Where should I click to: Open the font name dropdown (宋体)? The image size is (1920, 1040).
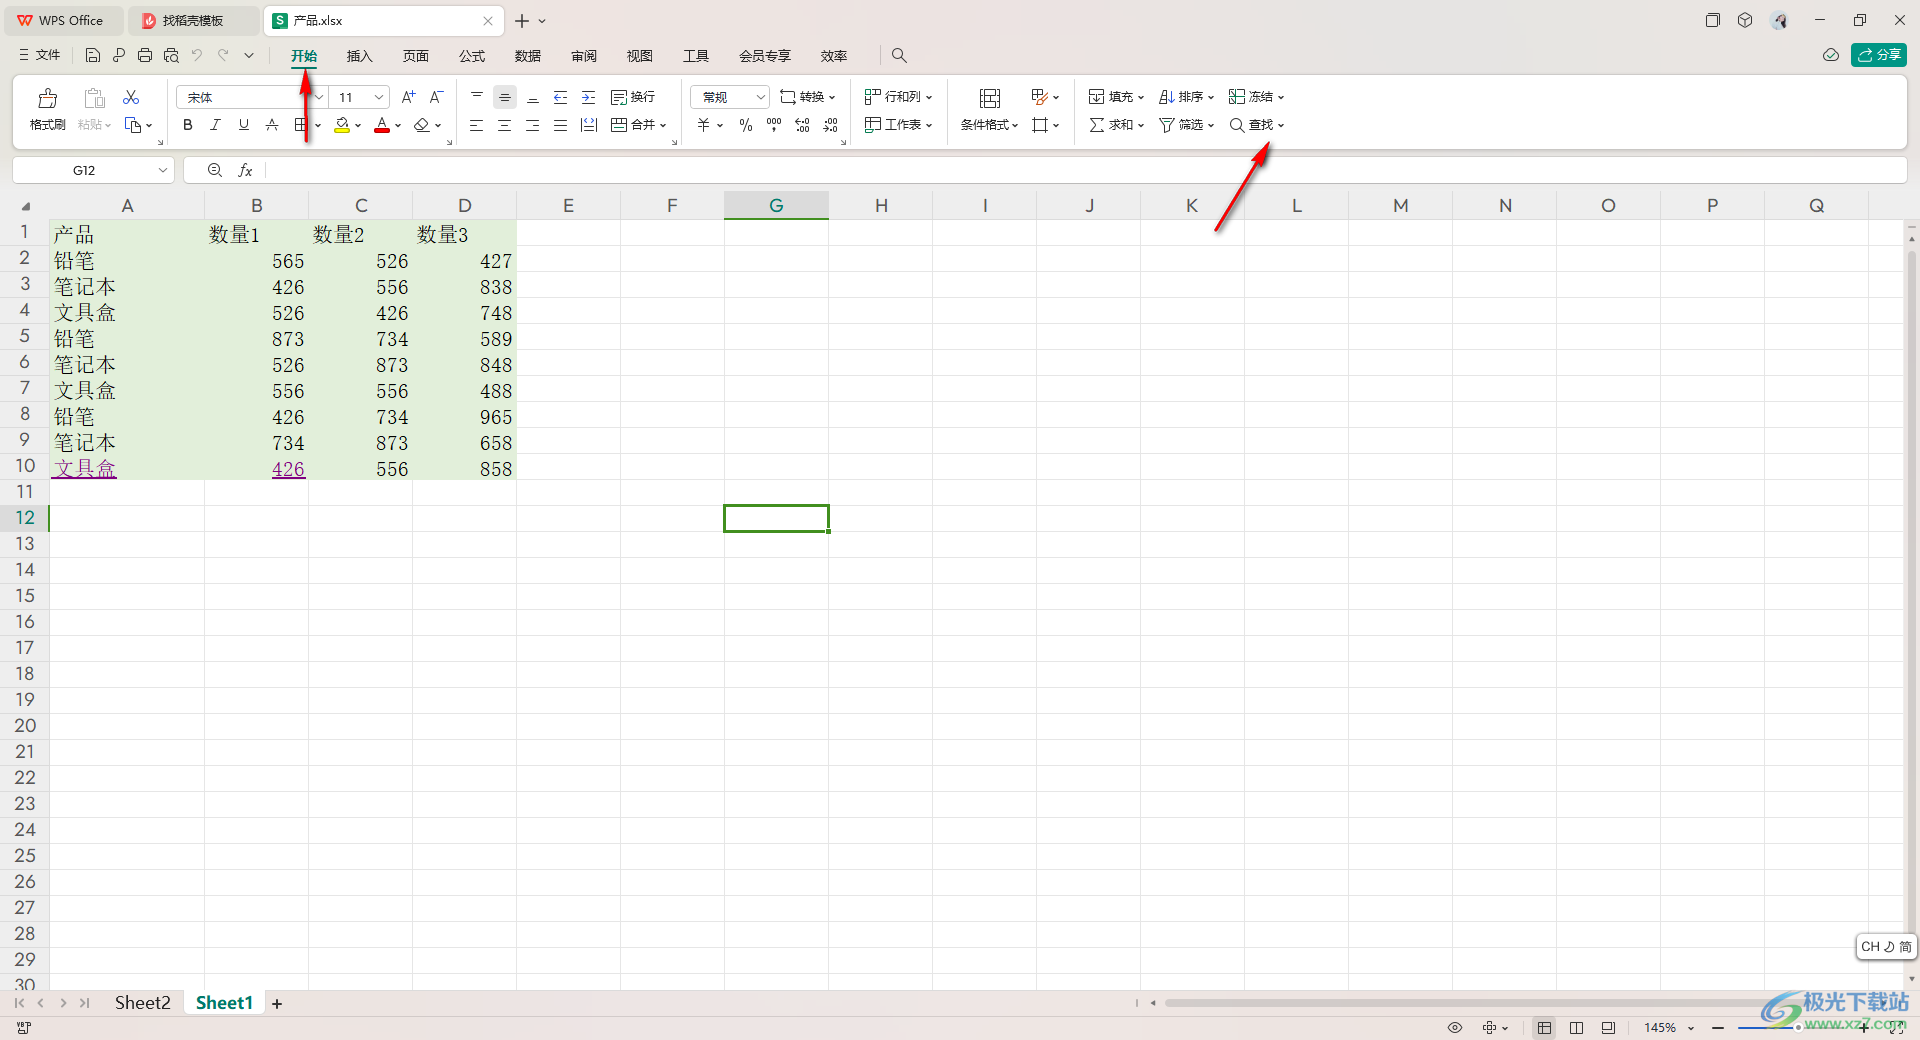pos(320,97)
